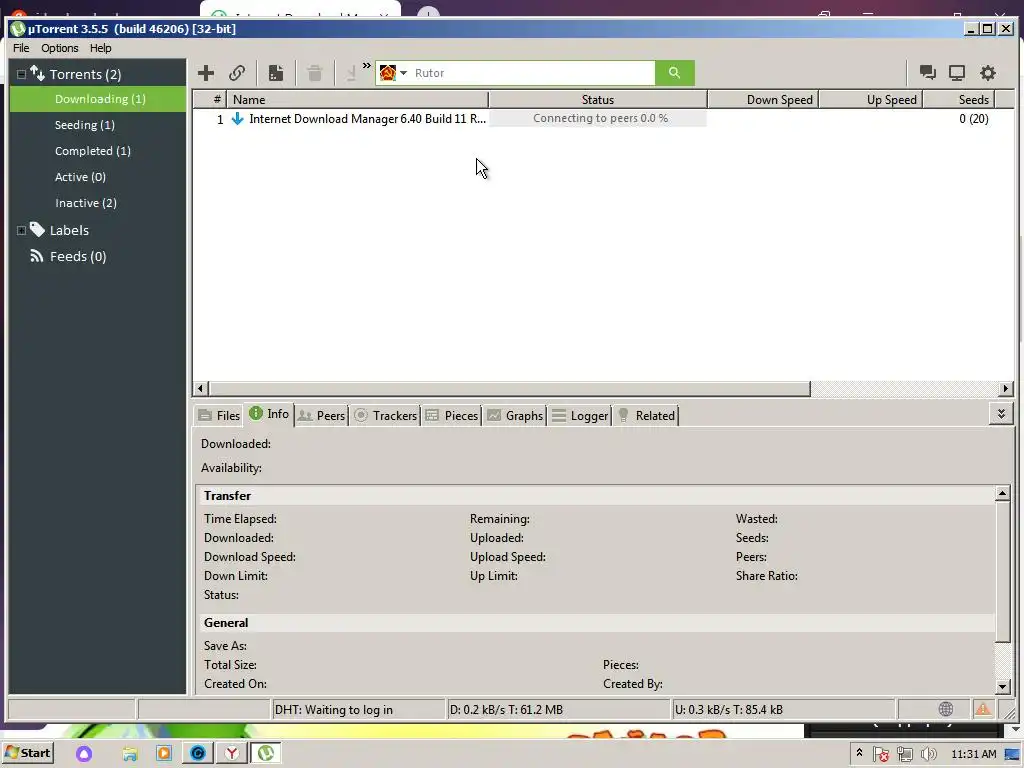Image resolution: width=1024 pixels, height=768 pixels.
Task: Click the purple Alice assistant taskbar icon
Action: 84,754
